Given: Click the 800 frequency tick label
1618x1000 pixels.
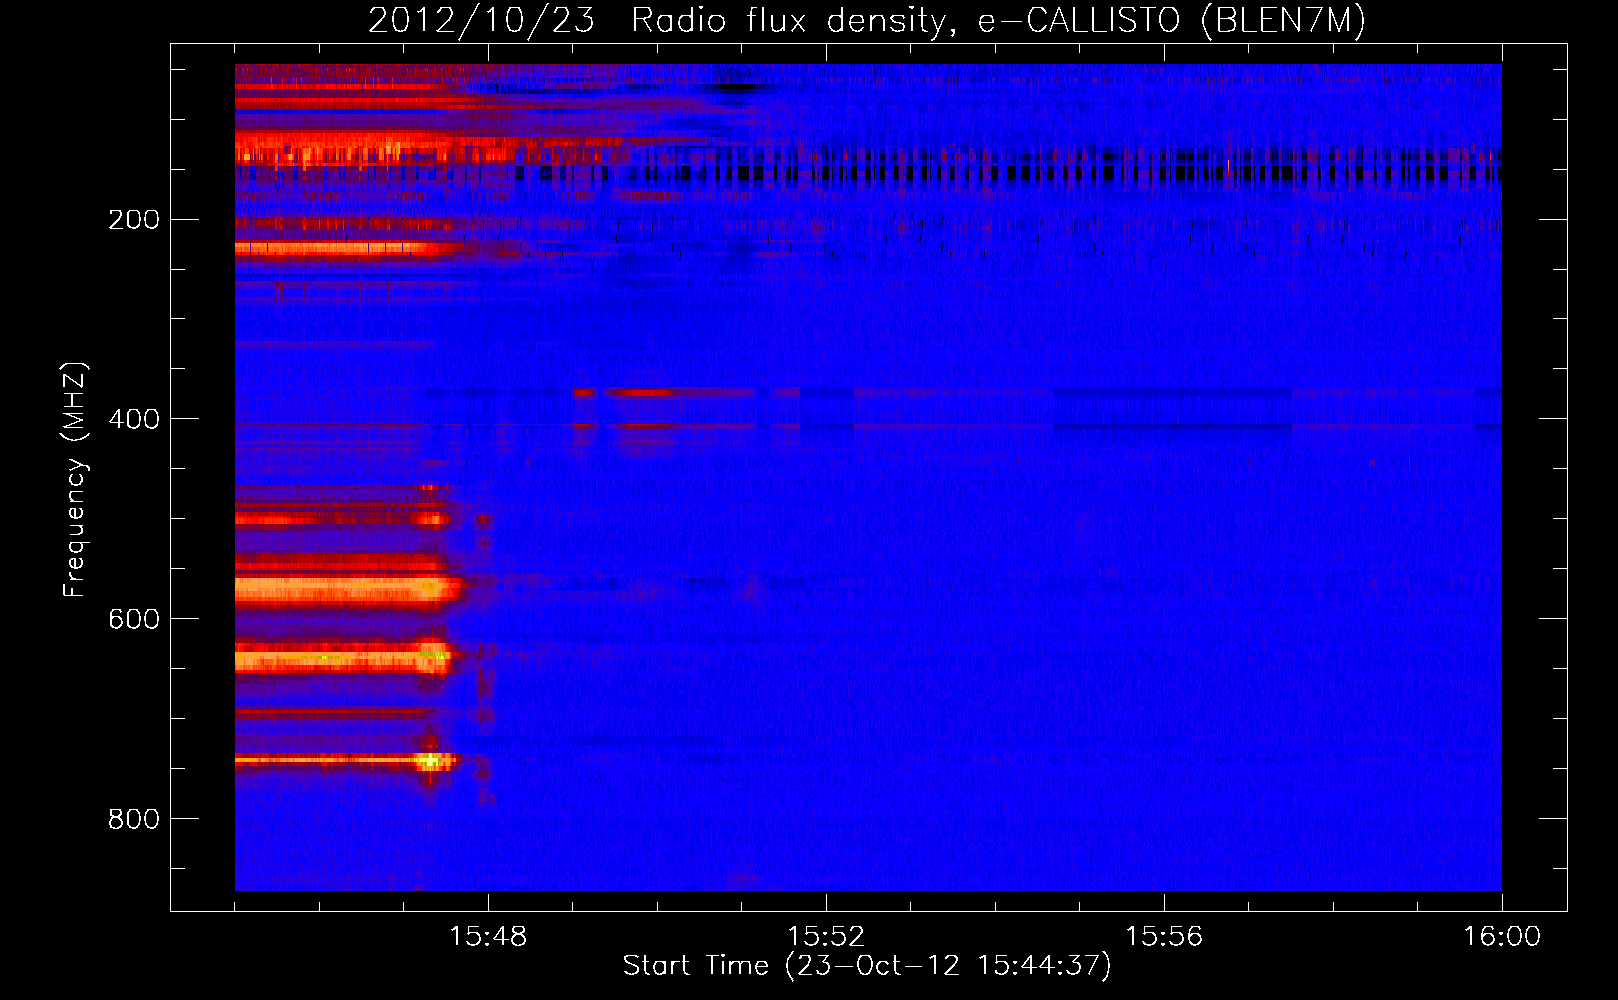Looking at the screenshot, I should tap(134, 819).
